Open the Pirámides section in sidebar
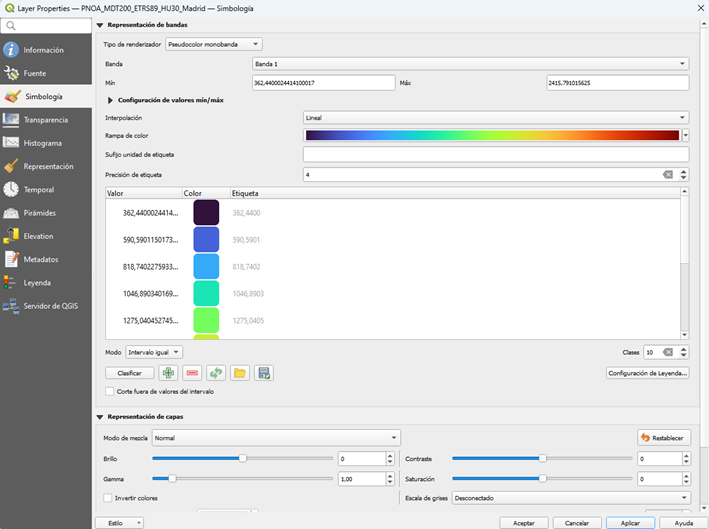The height and width of the screenshot is (529, 709). tap(40, 213)
